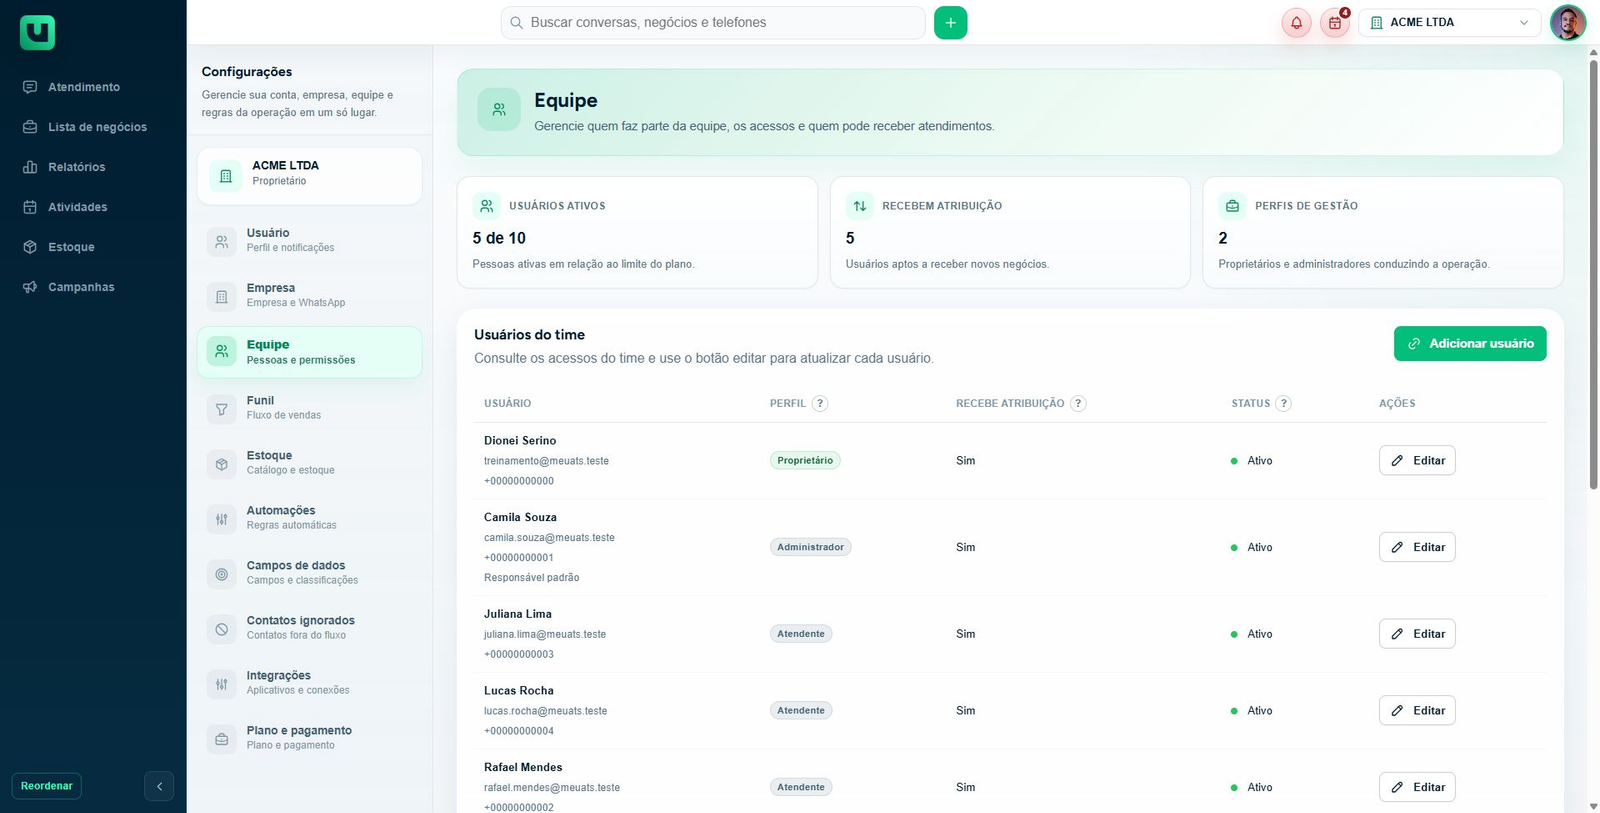Screen dimensions: 1600x813
Task: Focus the Buscar conversas search field
Action: point(713,22)
